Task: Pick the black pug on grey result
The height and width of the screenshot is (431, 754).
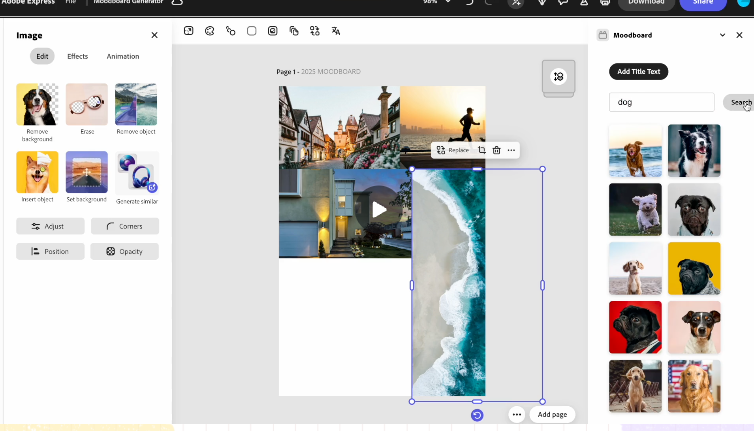Action: [x=694, y=210]
